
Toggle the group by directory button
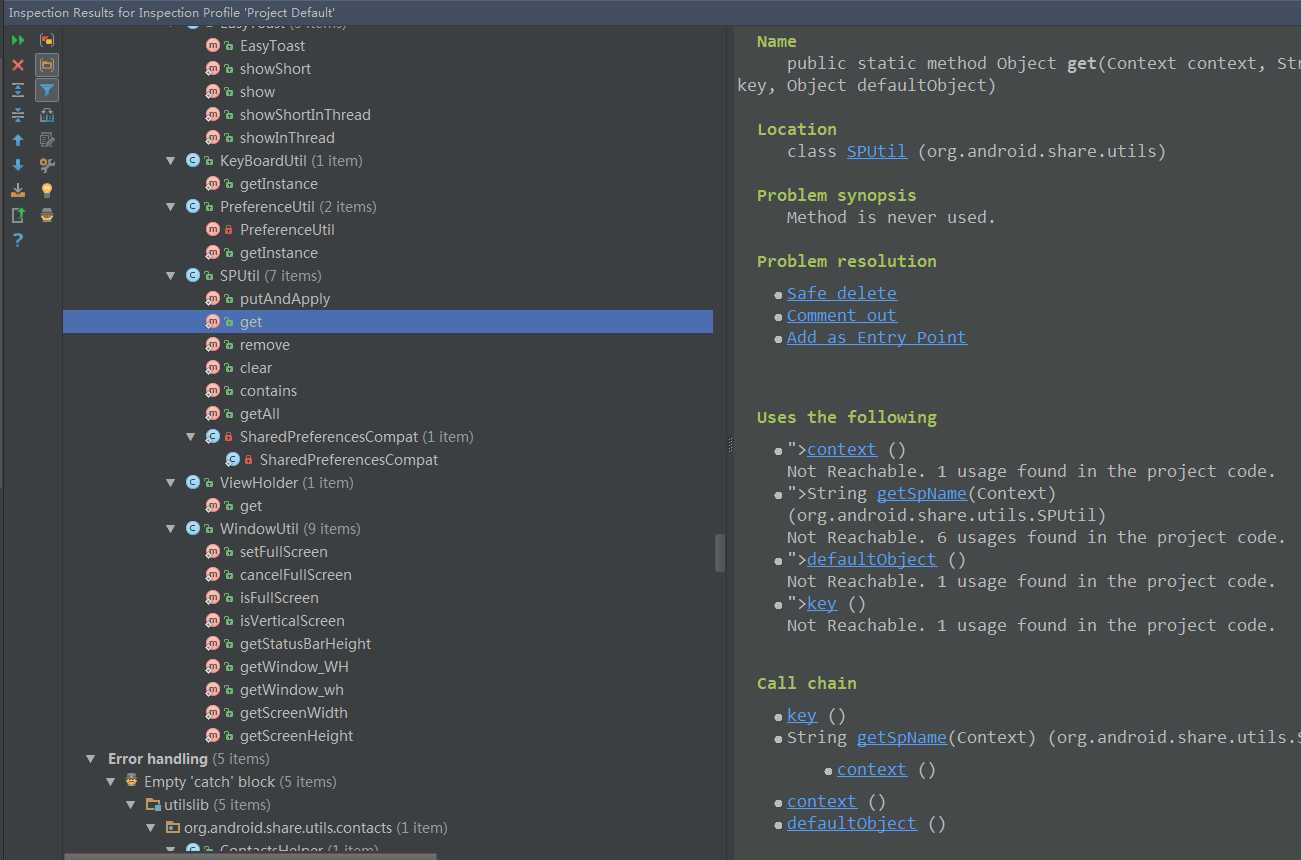coord(47,65)
